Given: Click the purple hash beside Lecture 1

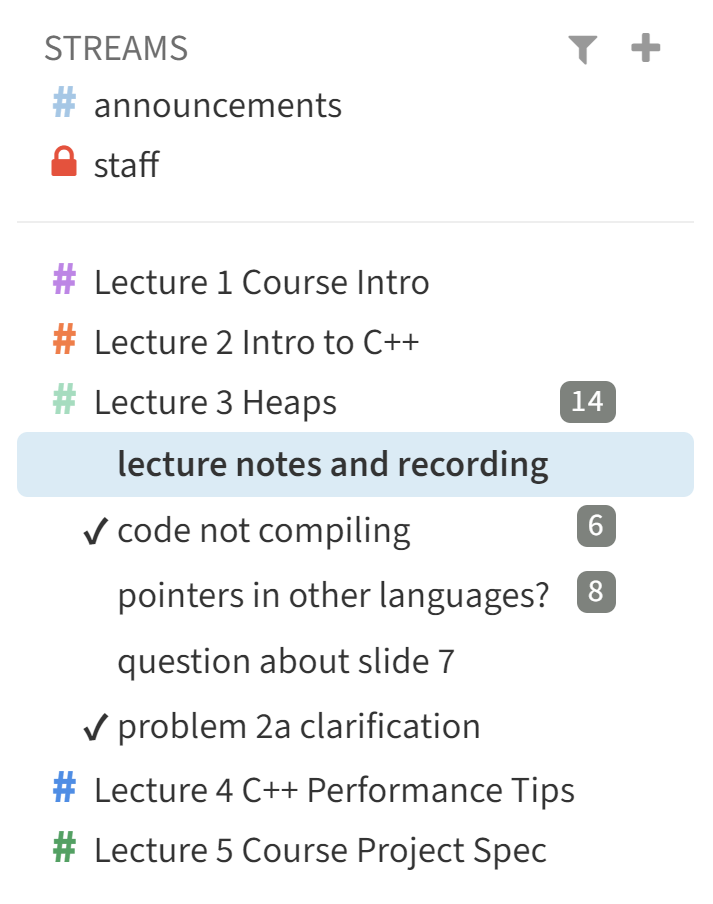Looking at the screenshot, I should [x=64, y=281].
